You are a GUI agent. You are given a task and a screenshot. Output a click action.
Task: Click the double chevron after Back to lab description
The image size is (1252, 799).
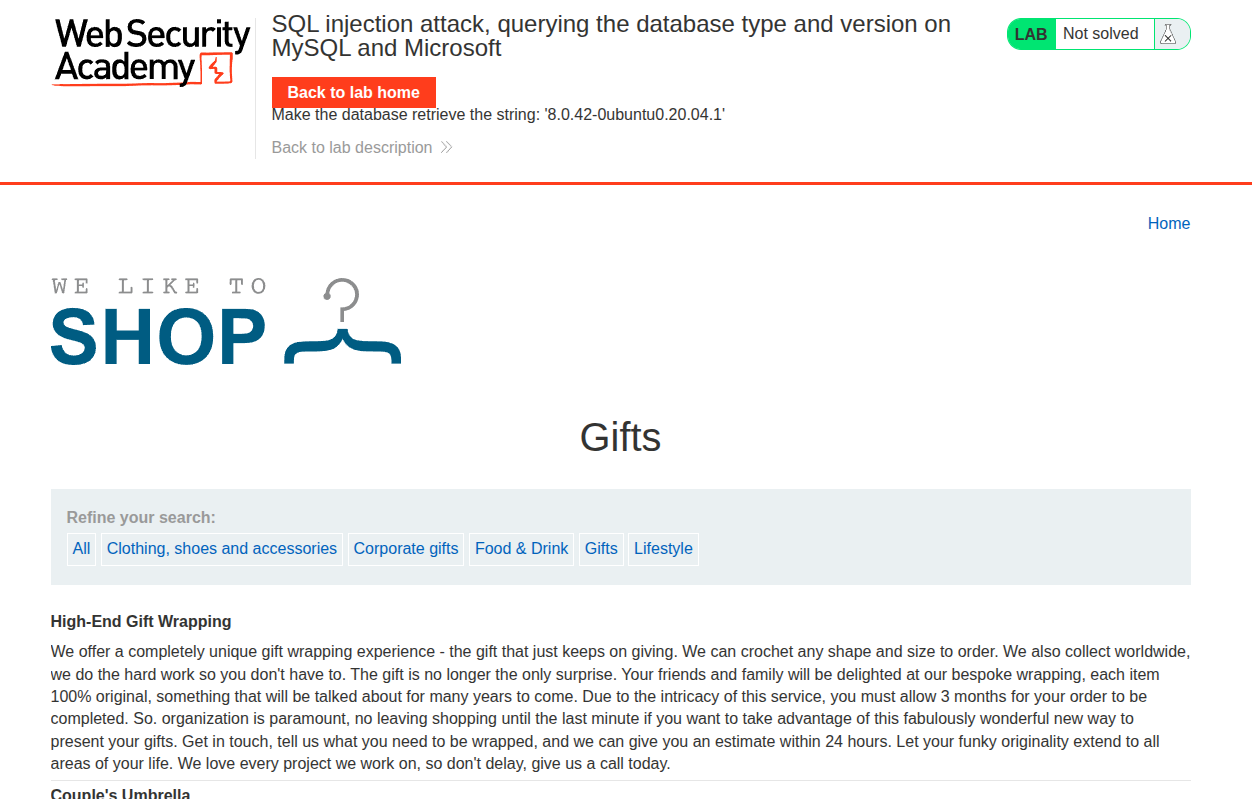point(447,148)
